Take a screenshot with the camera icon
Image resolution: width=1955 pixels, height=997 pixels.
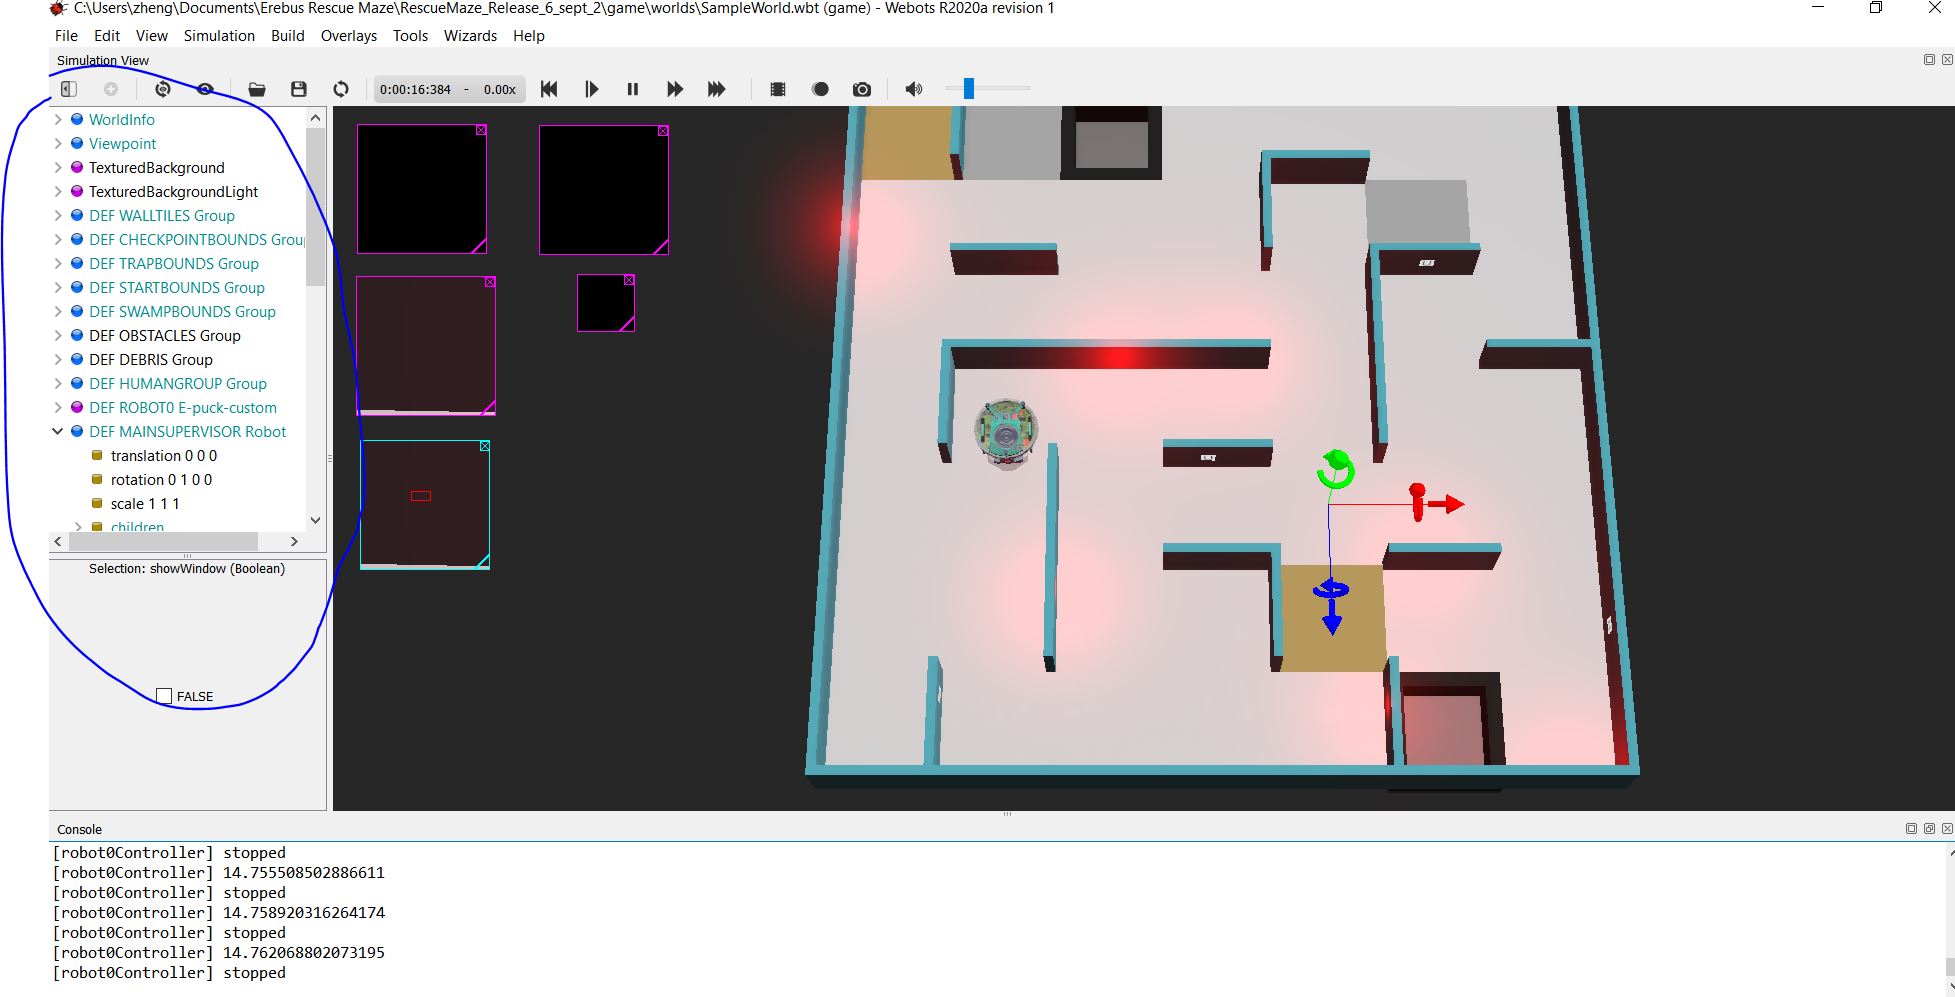tap(861, 89)
